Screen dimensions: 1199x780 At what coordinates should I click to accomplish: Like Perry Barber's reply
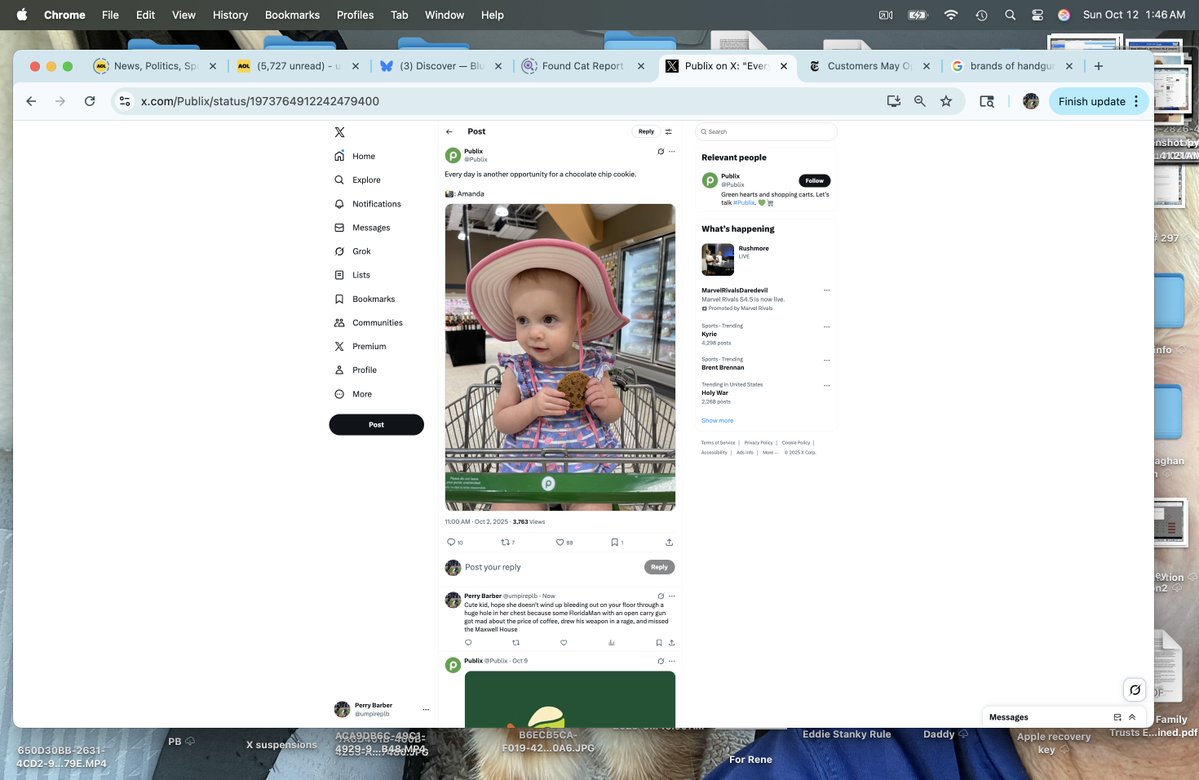[564, 642]
